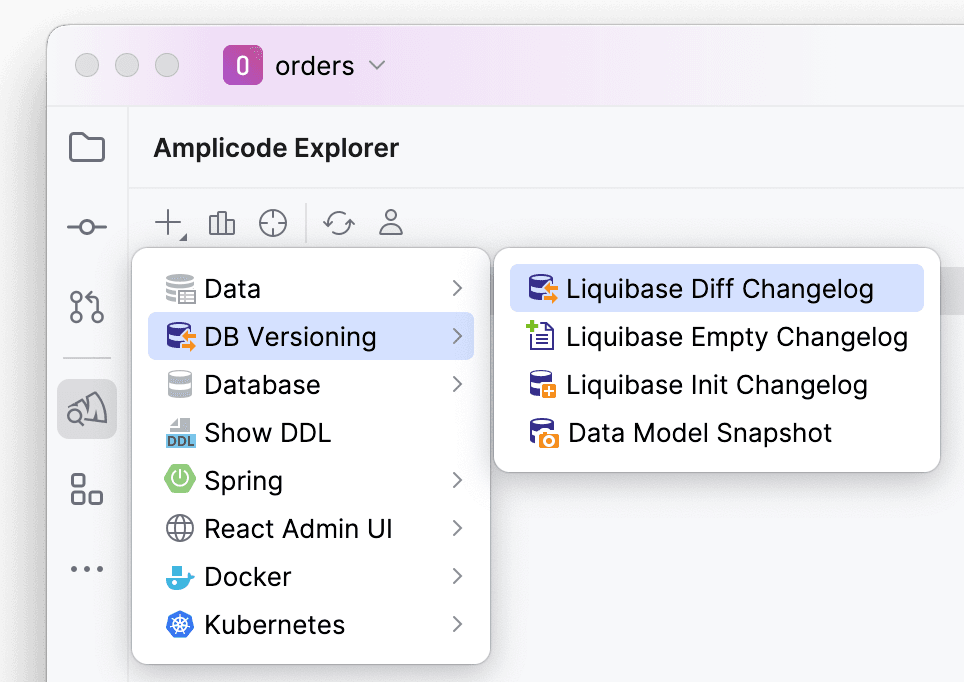Open the Docker submenu
This screenshot has height=682, width=964.
tap(311, 576)
